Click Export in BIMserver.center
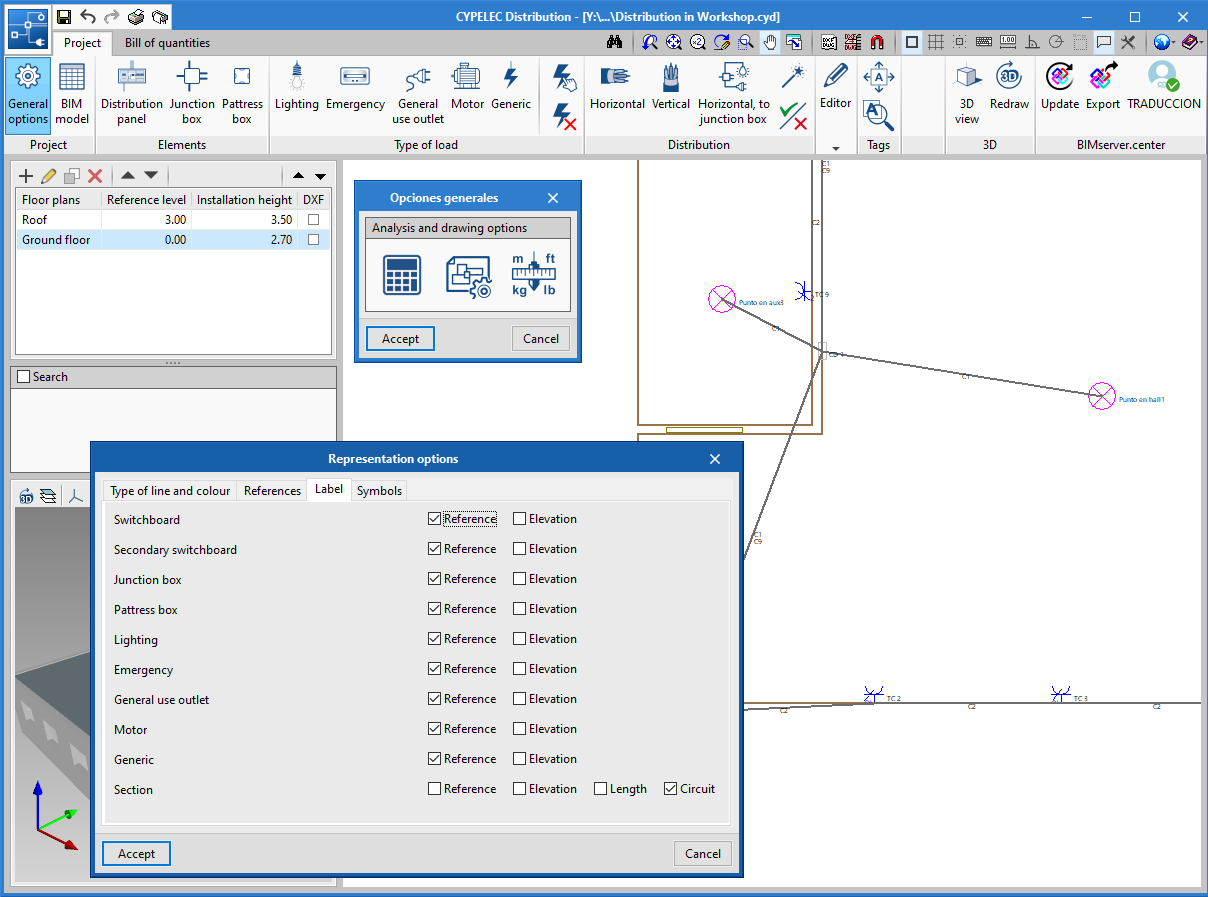1208x897 pixels. (x=1103, y=86)
